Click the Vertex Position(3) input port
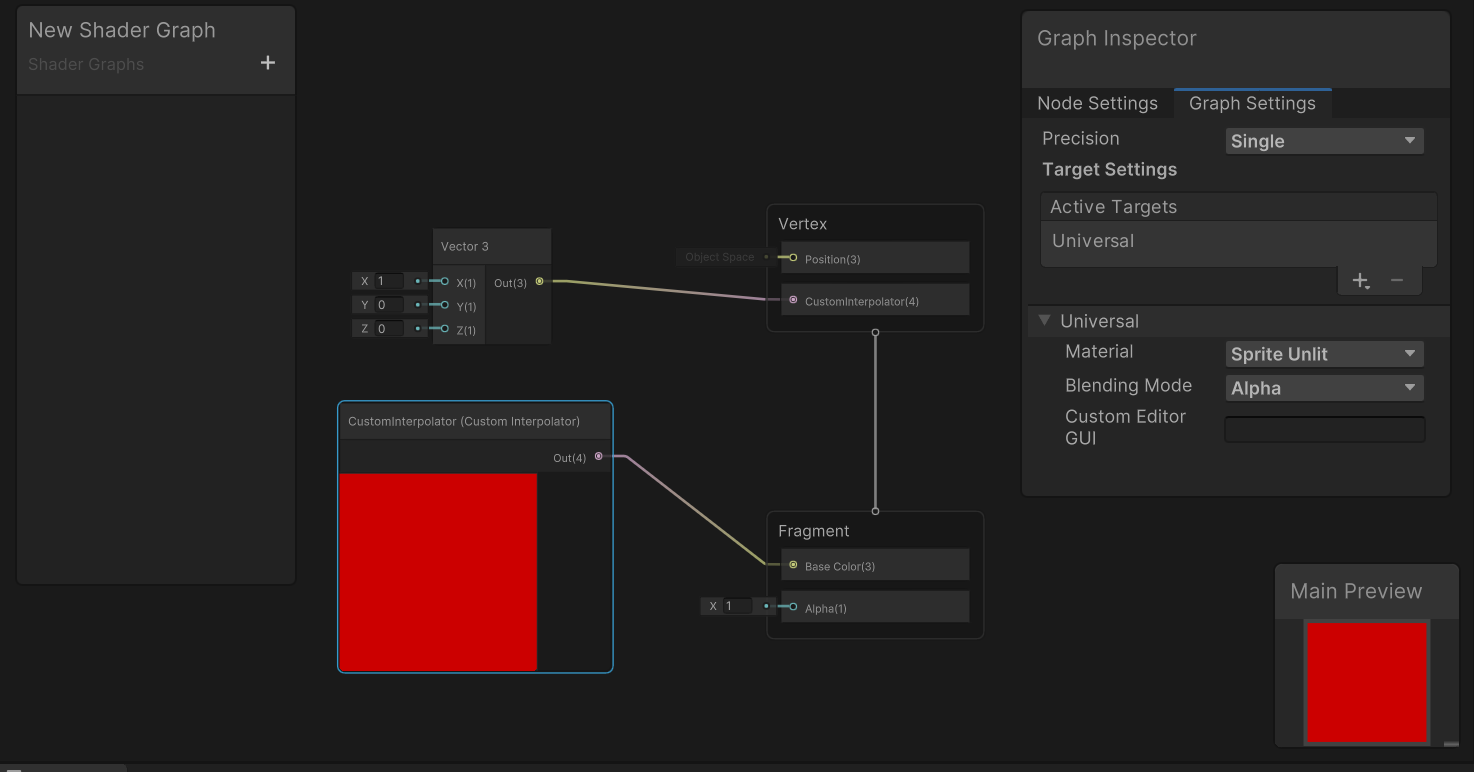1474x772 pixels. (x=793, y=258)
